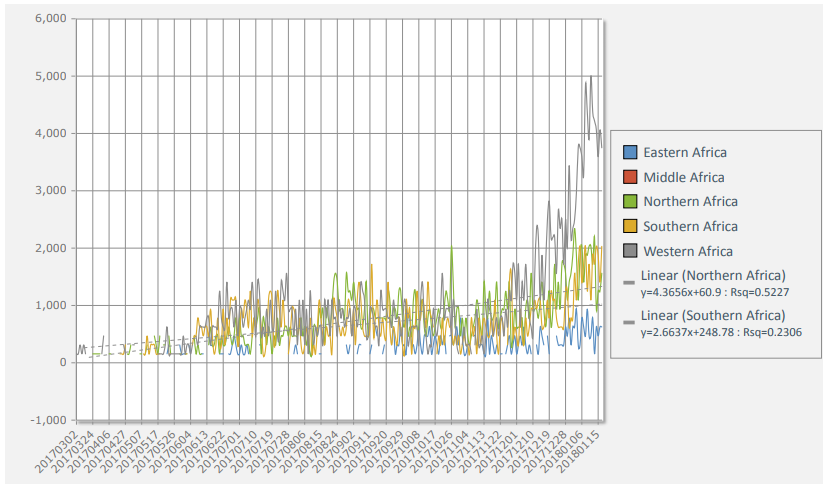The image size is (826, 485).
Task: Click the Linear (Southern Africa) trendline label
Action: [x=713, y=315]
